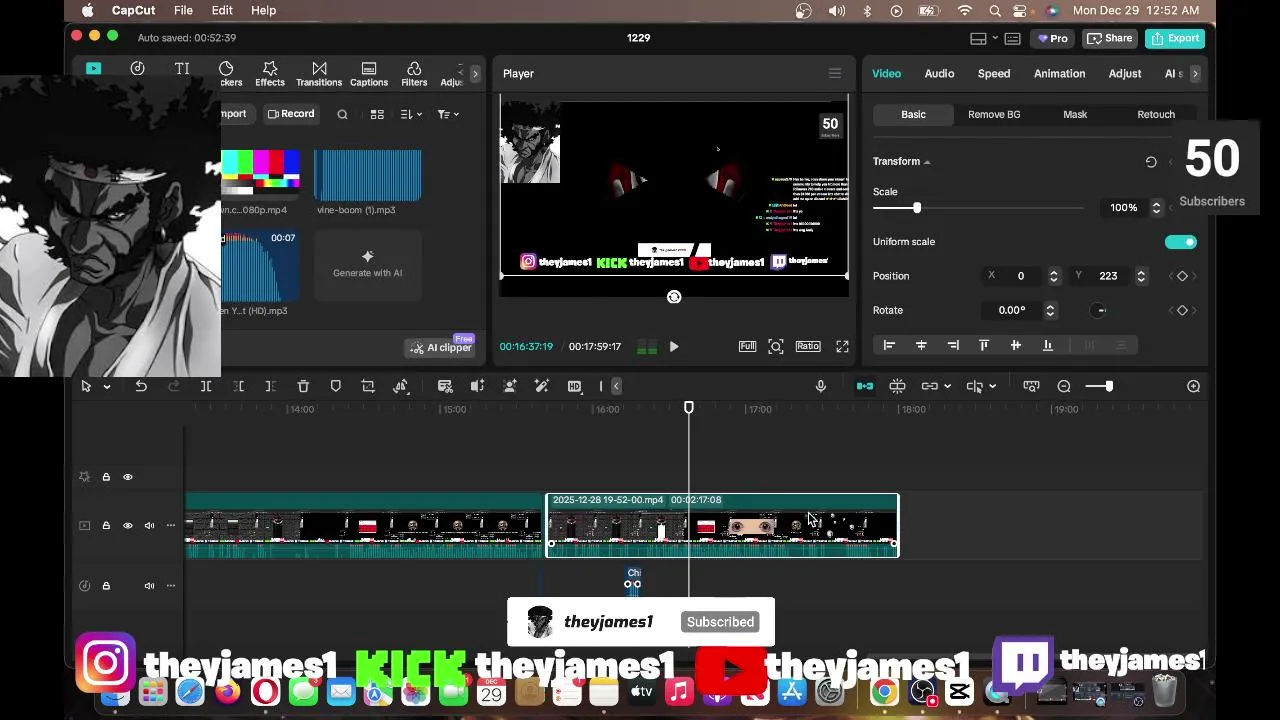Click the Share button
1280x720 pixels.
tap(1109, 38)
